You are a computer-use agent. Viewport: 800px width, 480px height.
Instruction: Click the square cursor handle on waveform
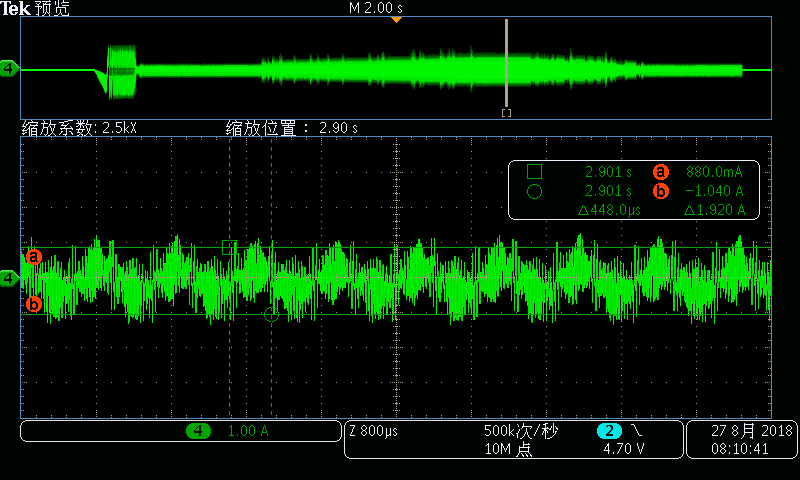pos(229,247)
